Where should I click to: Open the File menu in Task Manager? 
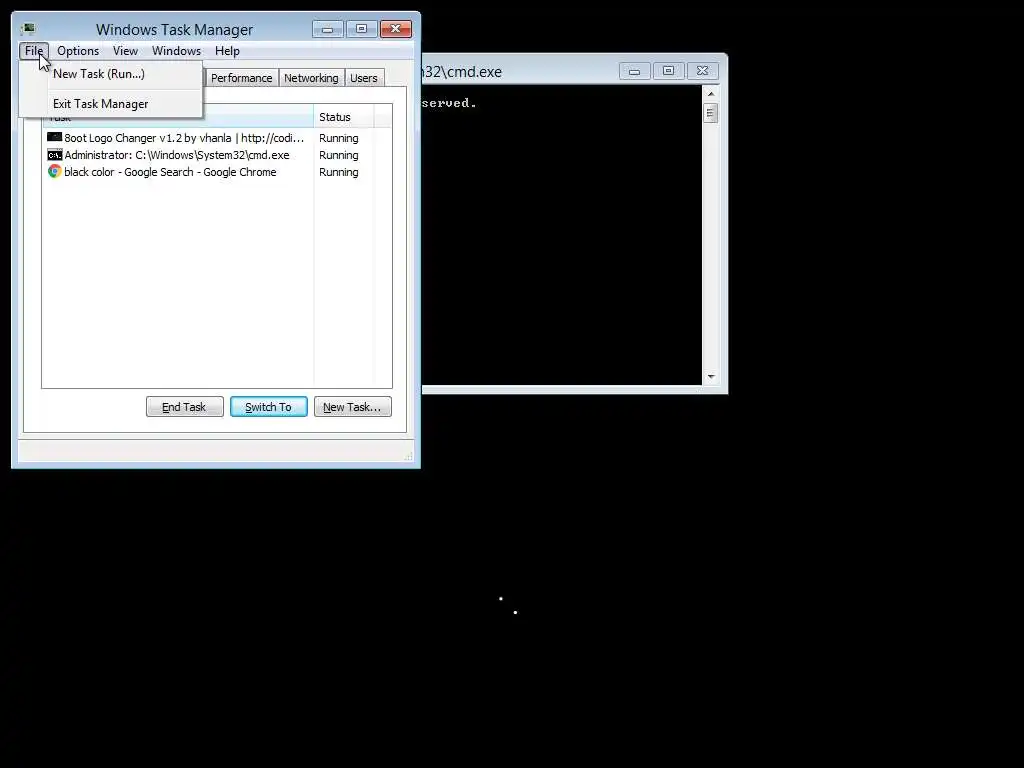(x=34, y=51)
